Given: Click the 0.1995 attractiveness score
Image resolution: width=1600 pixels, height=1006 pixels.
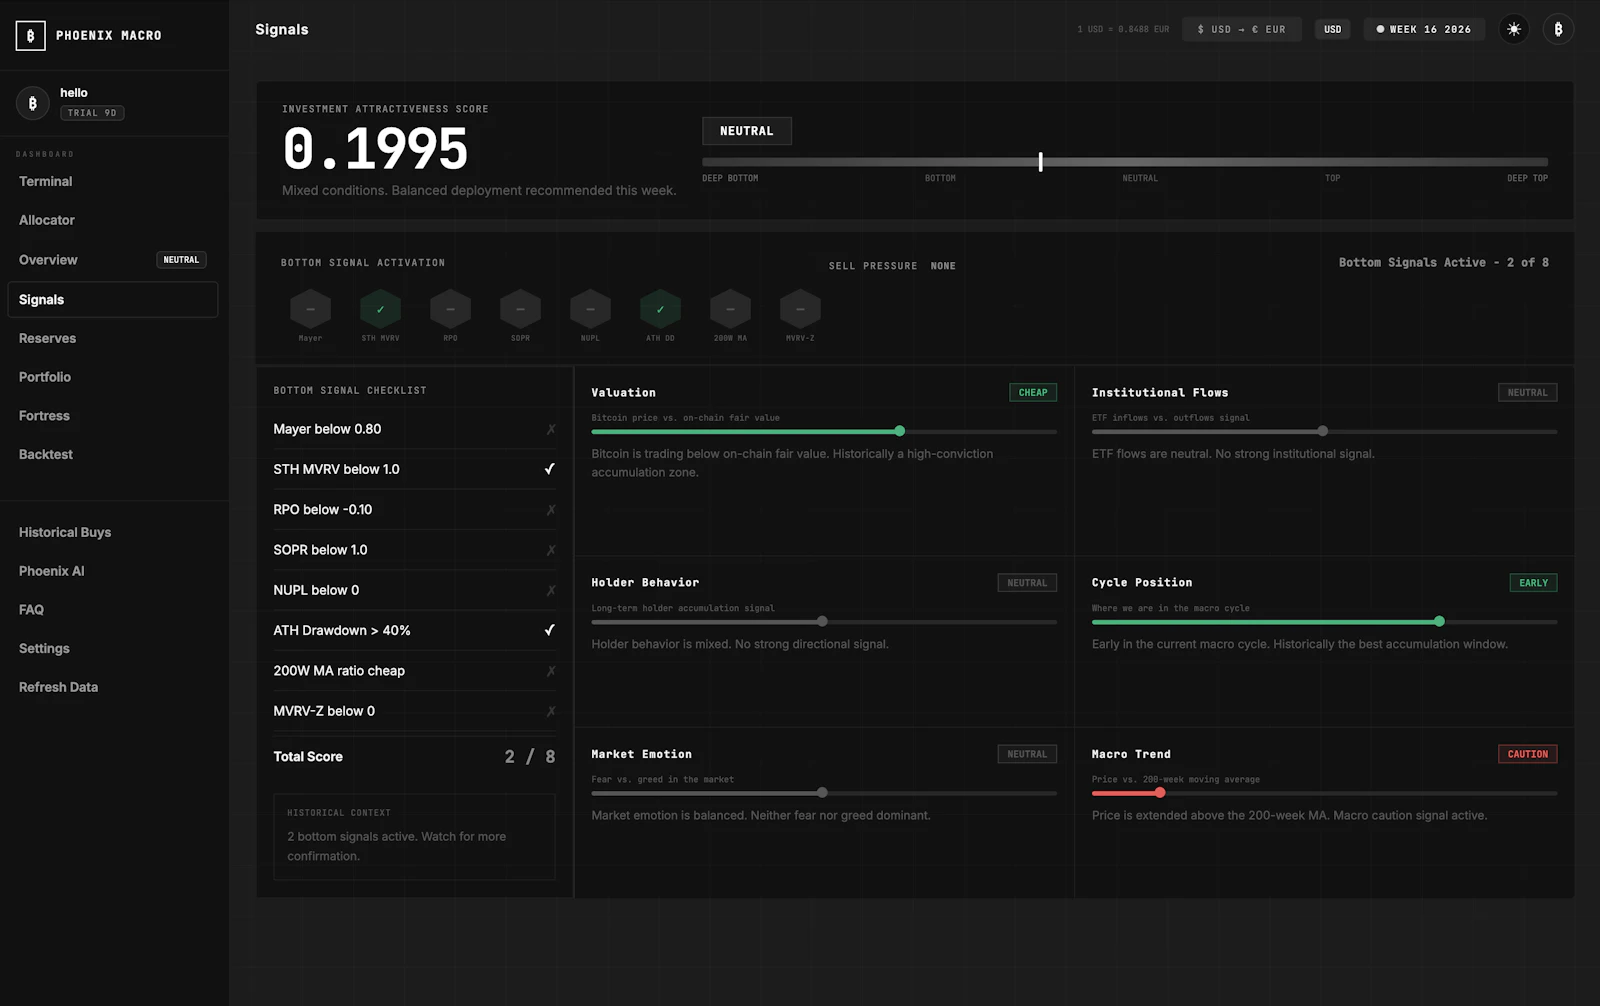Looking at the screenshot, I should [376, 149].
